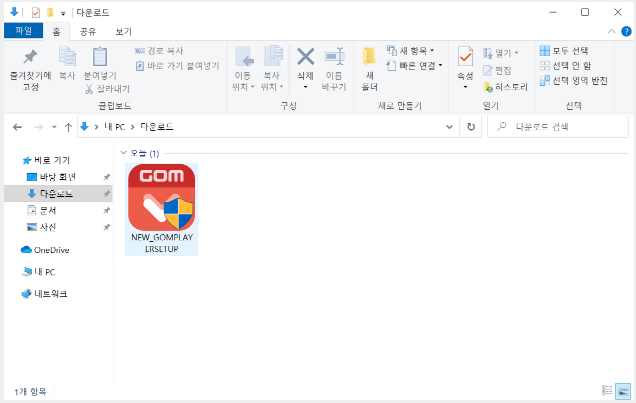Collapse the ribbon with the chevron
Screen dimensions: 636x403
click(611, 32)
